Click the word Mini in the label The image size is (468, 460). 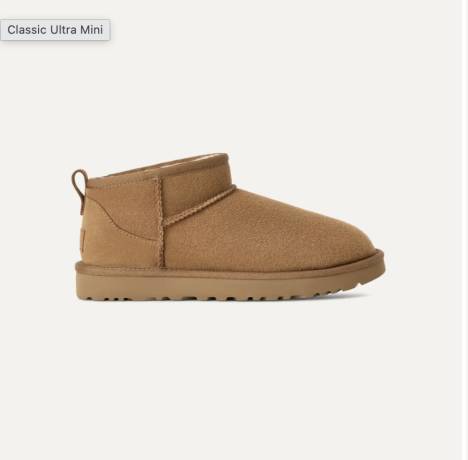click(91, 30)
